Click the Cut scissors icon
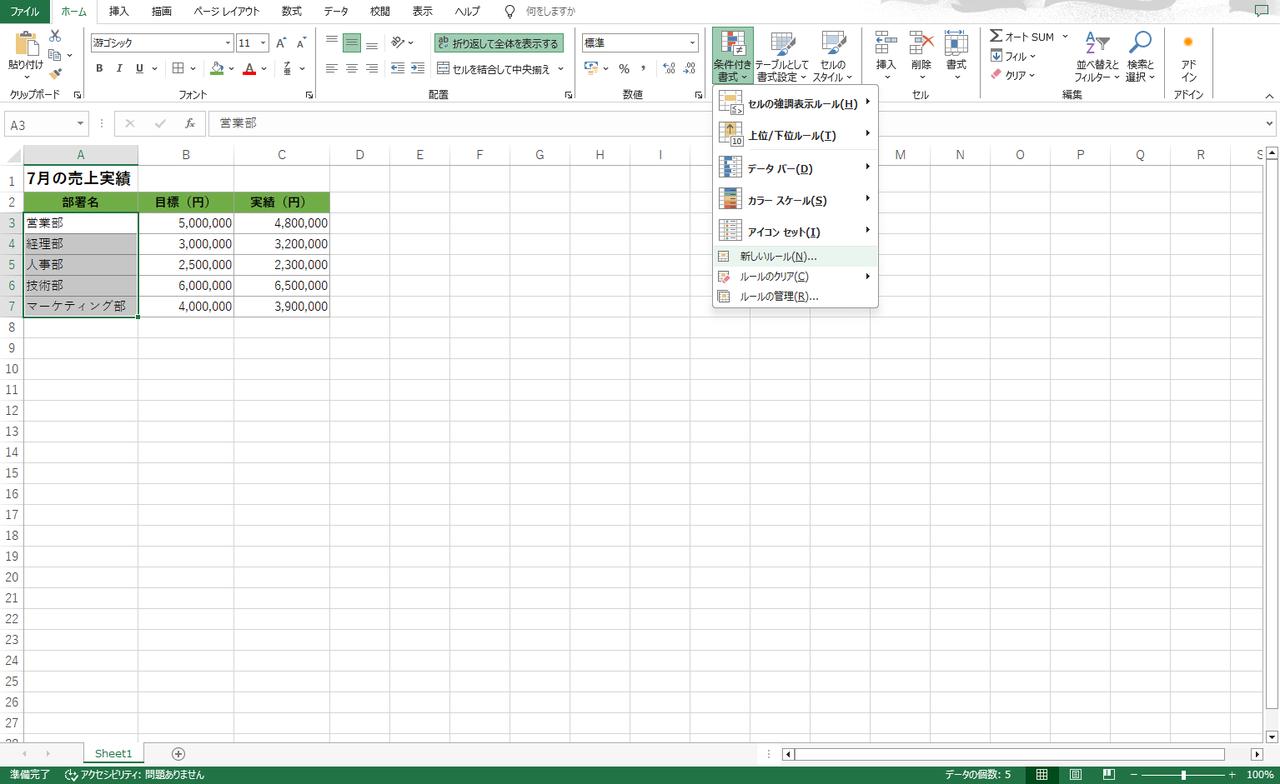This screenshot has height=784, width=1280. (x=55, y=36)
